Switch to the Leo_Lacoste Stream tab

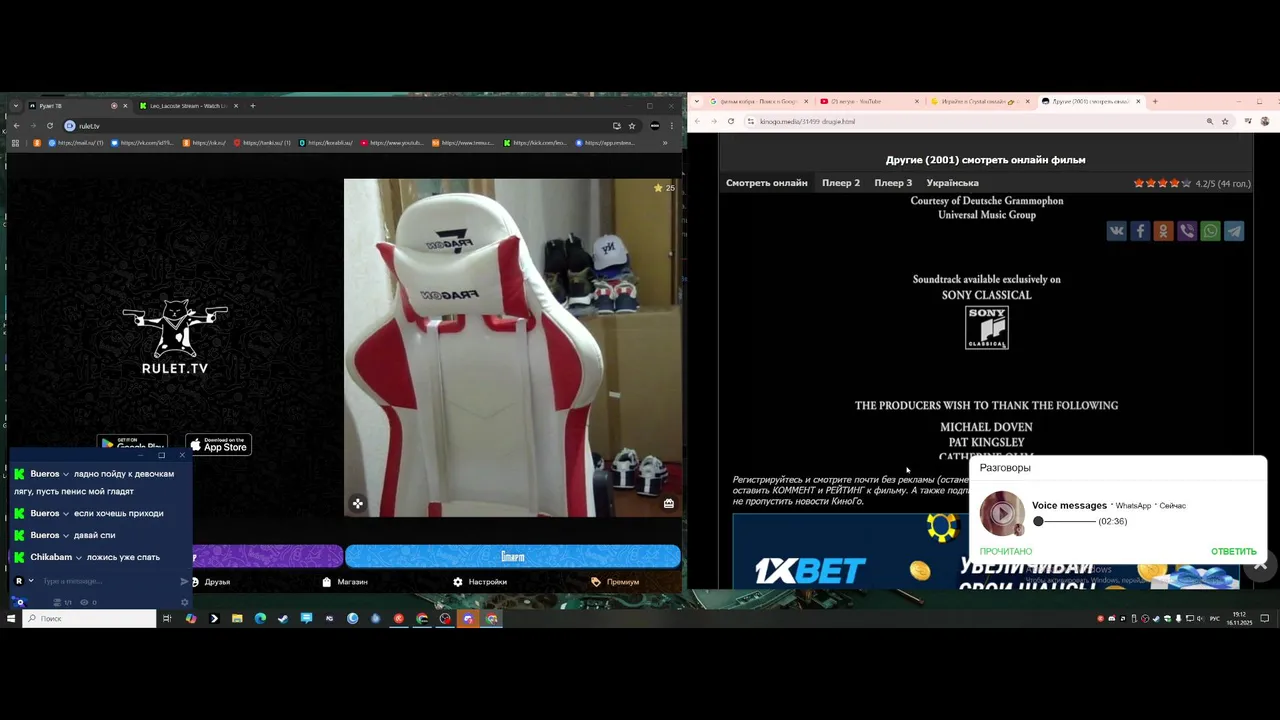(x=187, y=106)
